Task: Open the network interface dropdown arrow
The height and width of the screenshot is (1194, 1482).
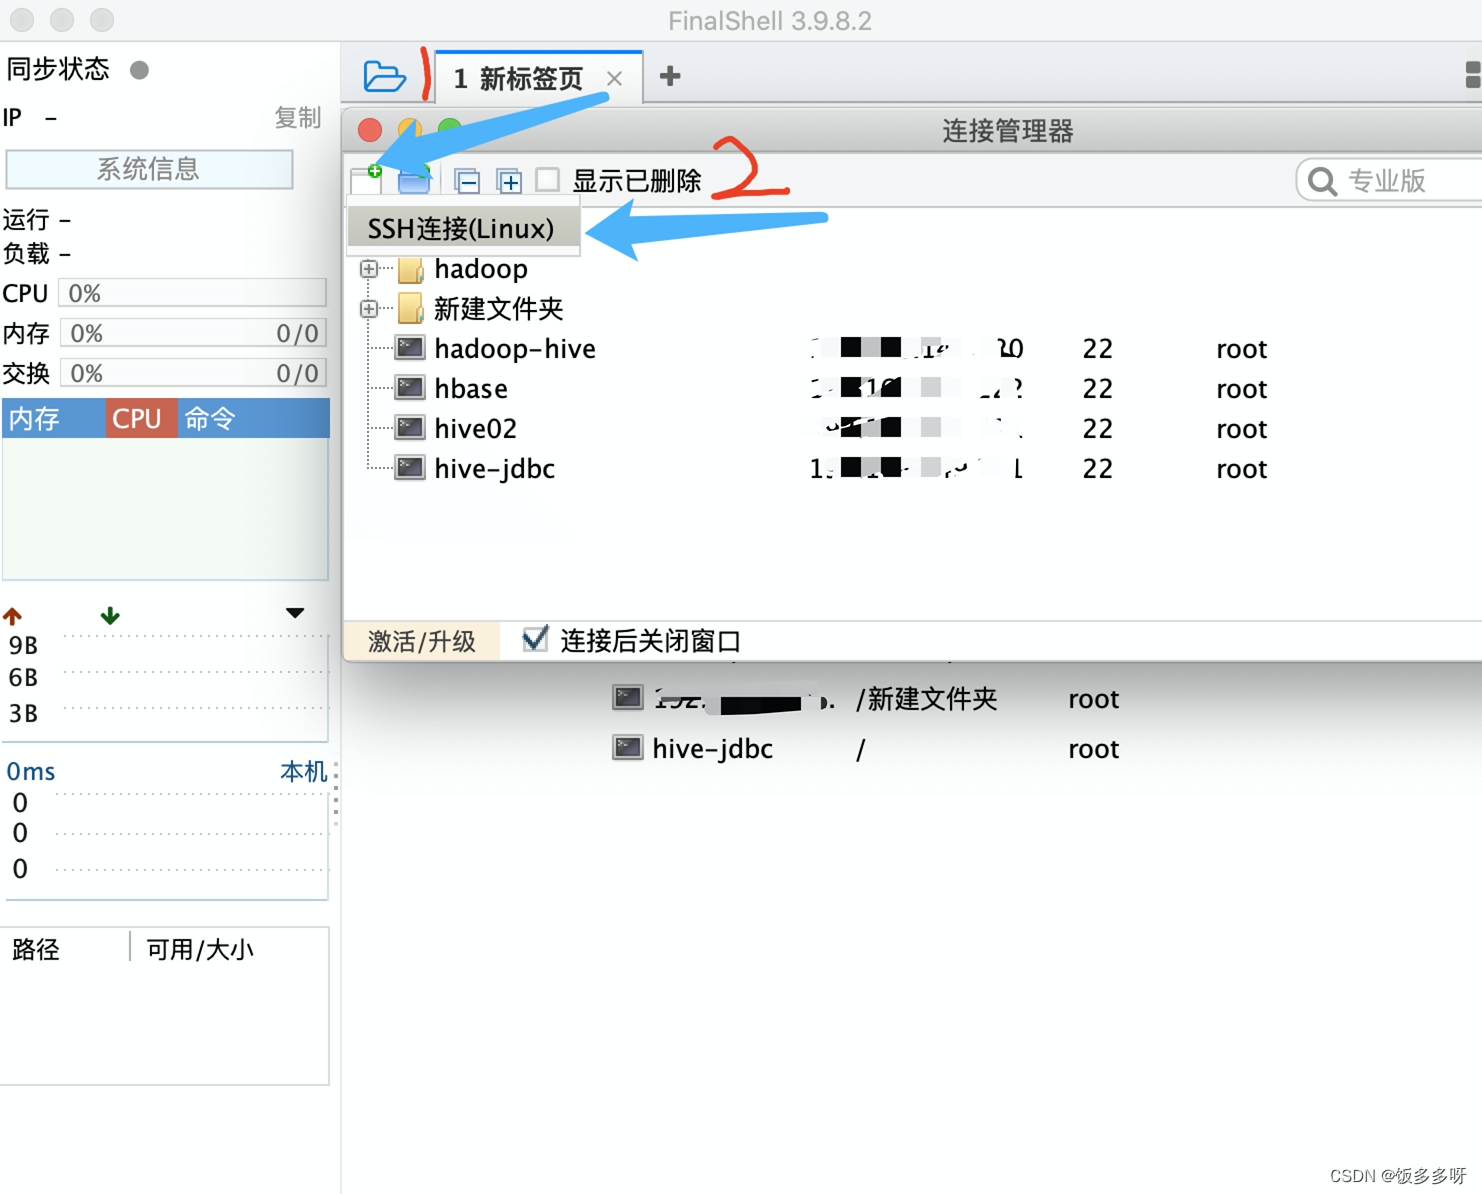Action: 295,613
